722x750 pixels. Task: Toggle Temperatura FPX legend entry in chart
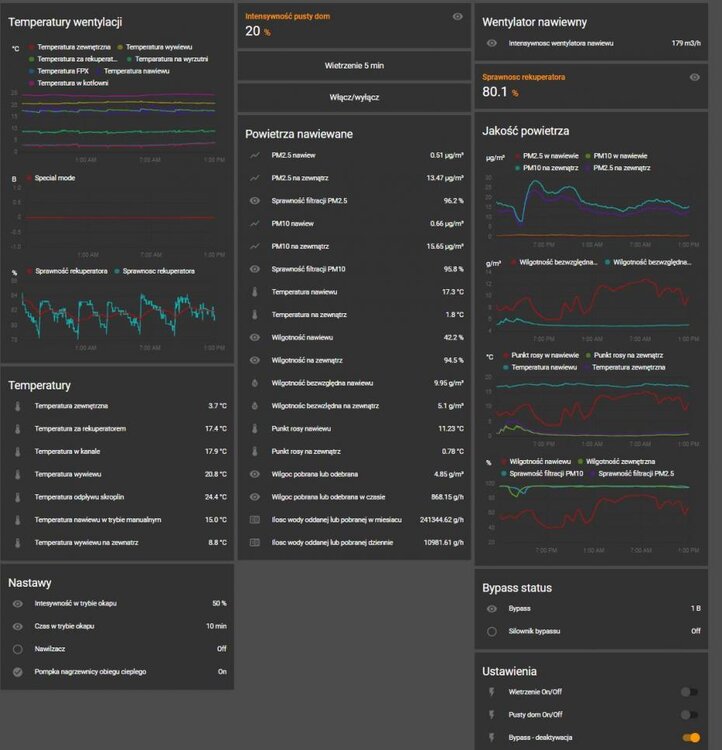(63, 71)
